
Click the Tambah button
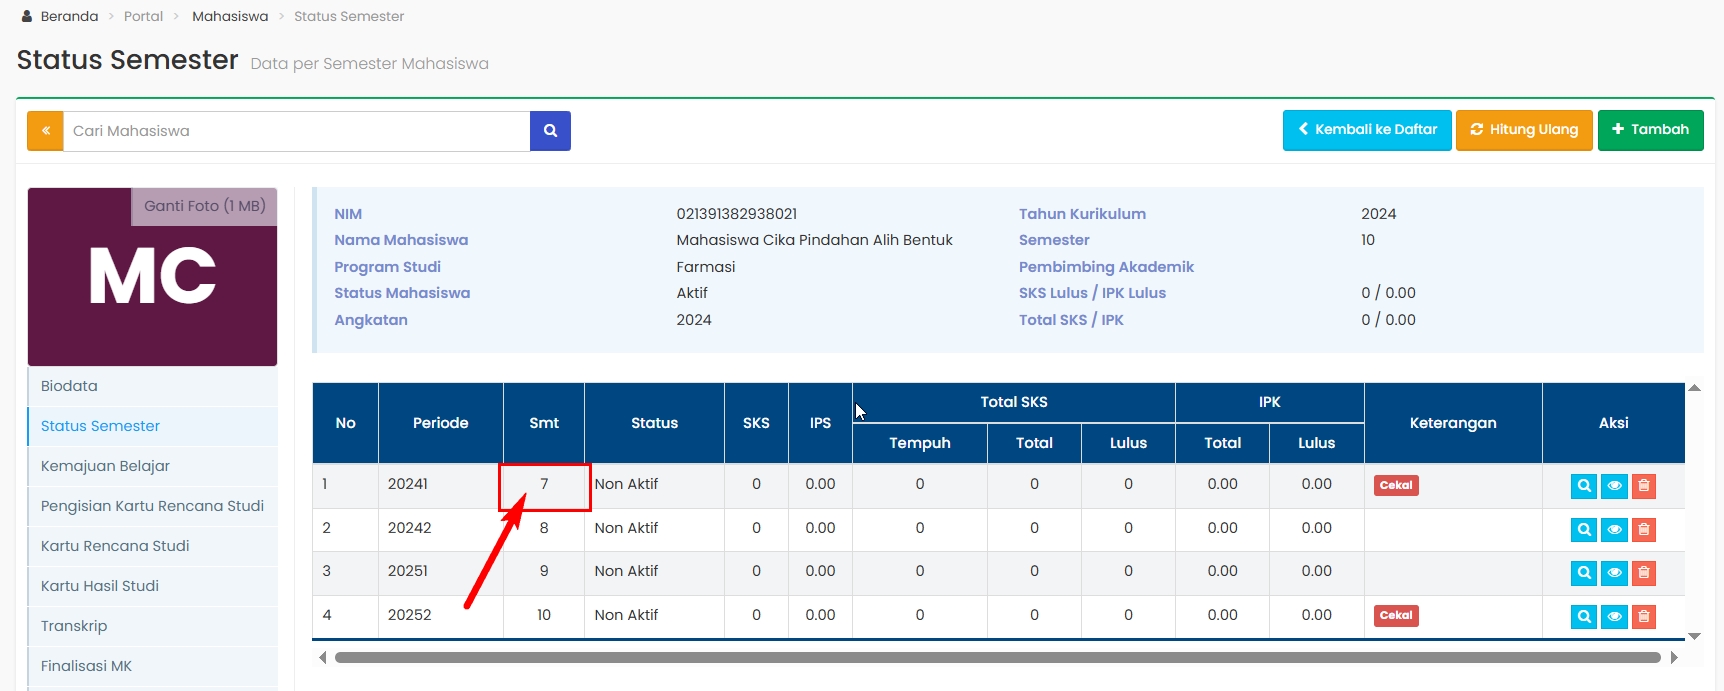(1650, 130)
